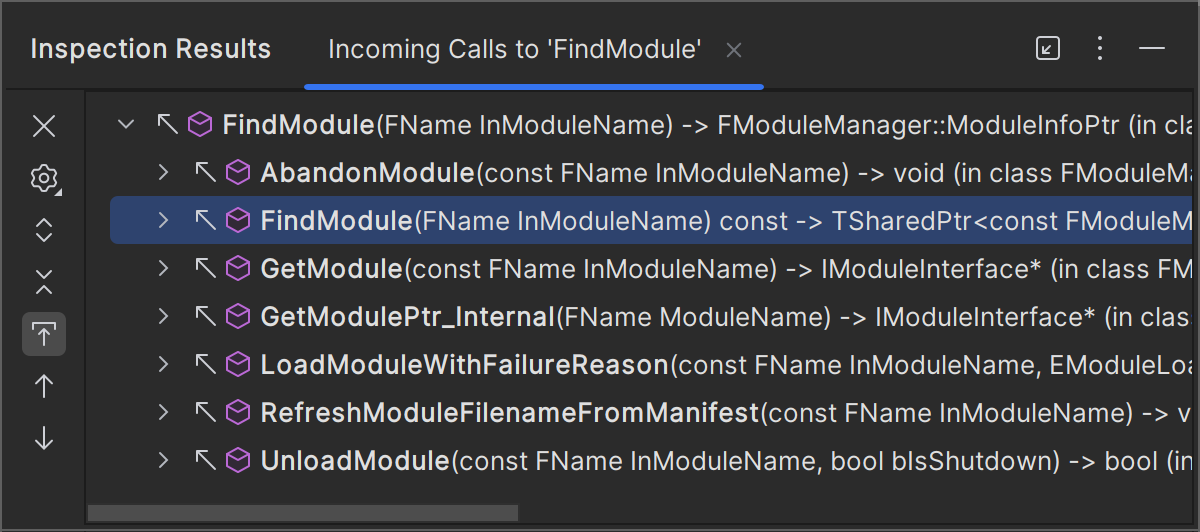Go to next occurrence down arrow

(x=44, y=438)
